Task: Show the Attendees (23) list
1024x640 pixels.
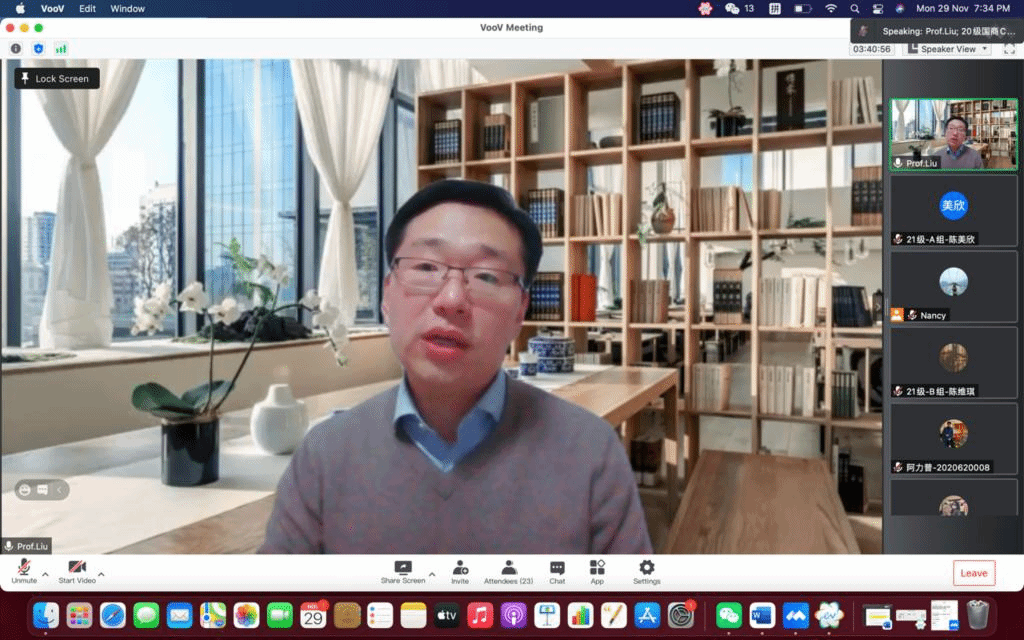Action: 508,570
